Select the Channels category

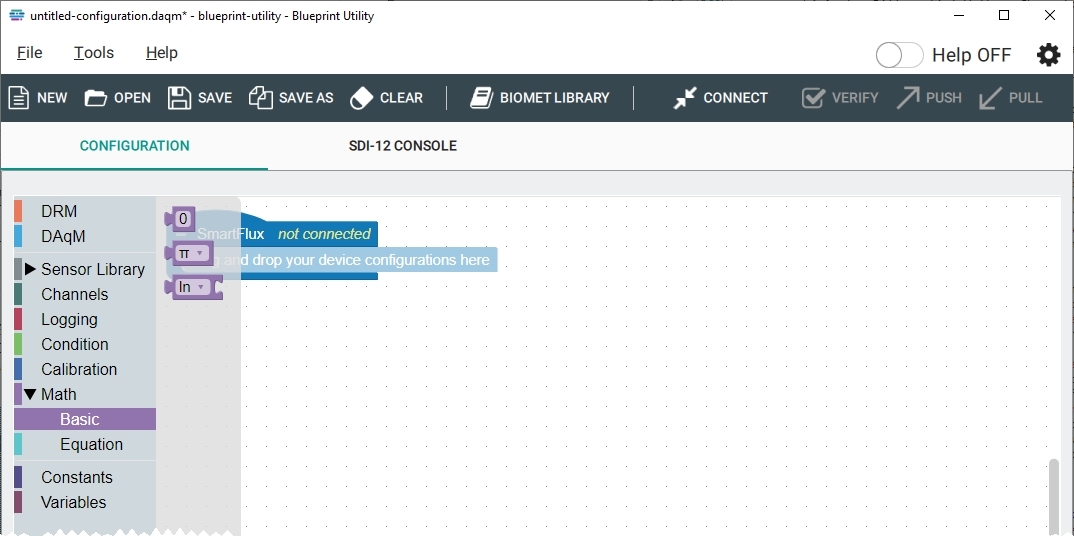pyautogui.click(x=85, y=294)
